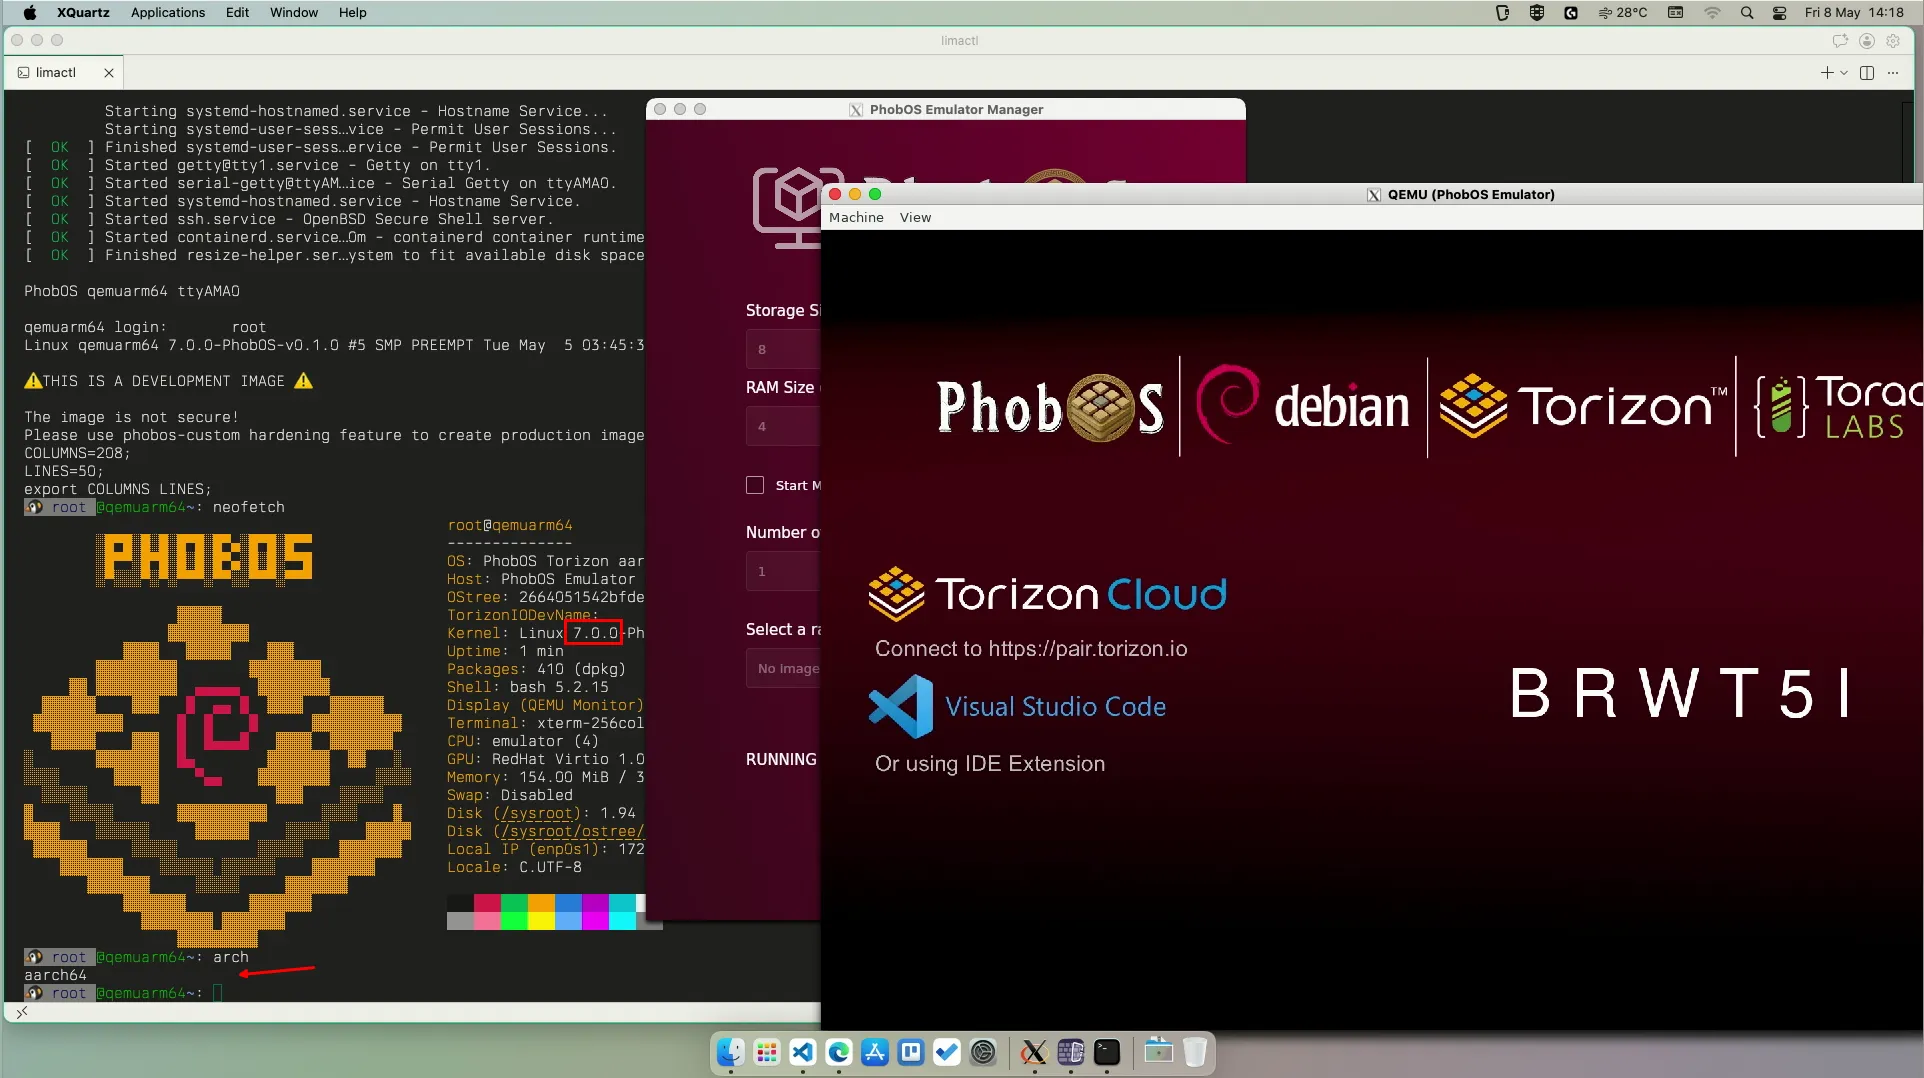The width and height of the screenshot is (1924, 1078).
Task: Open System Settings from the dock
Action: (x=983, y=1052)
